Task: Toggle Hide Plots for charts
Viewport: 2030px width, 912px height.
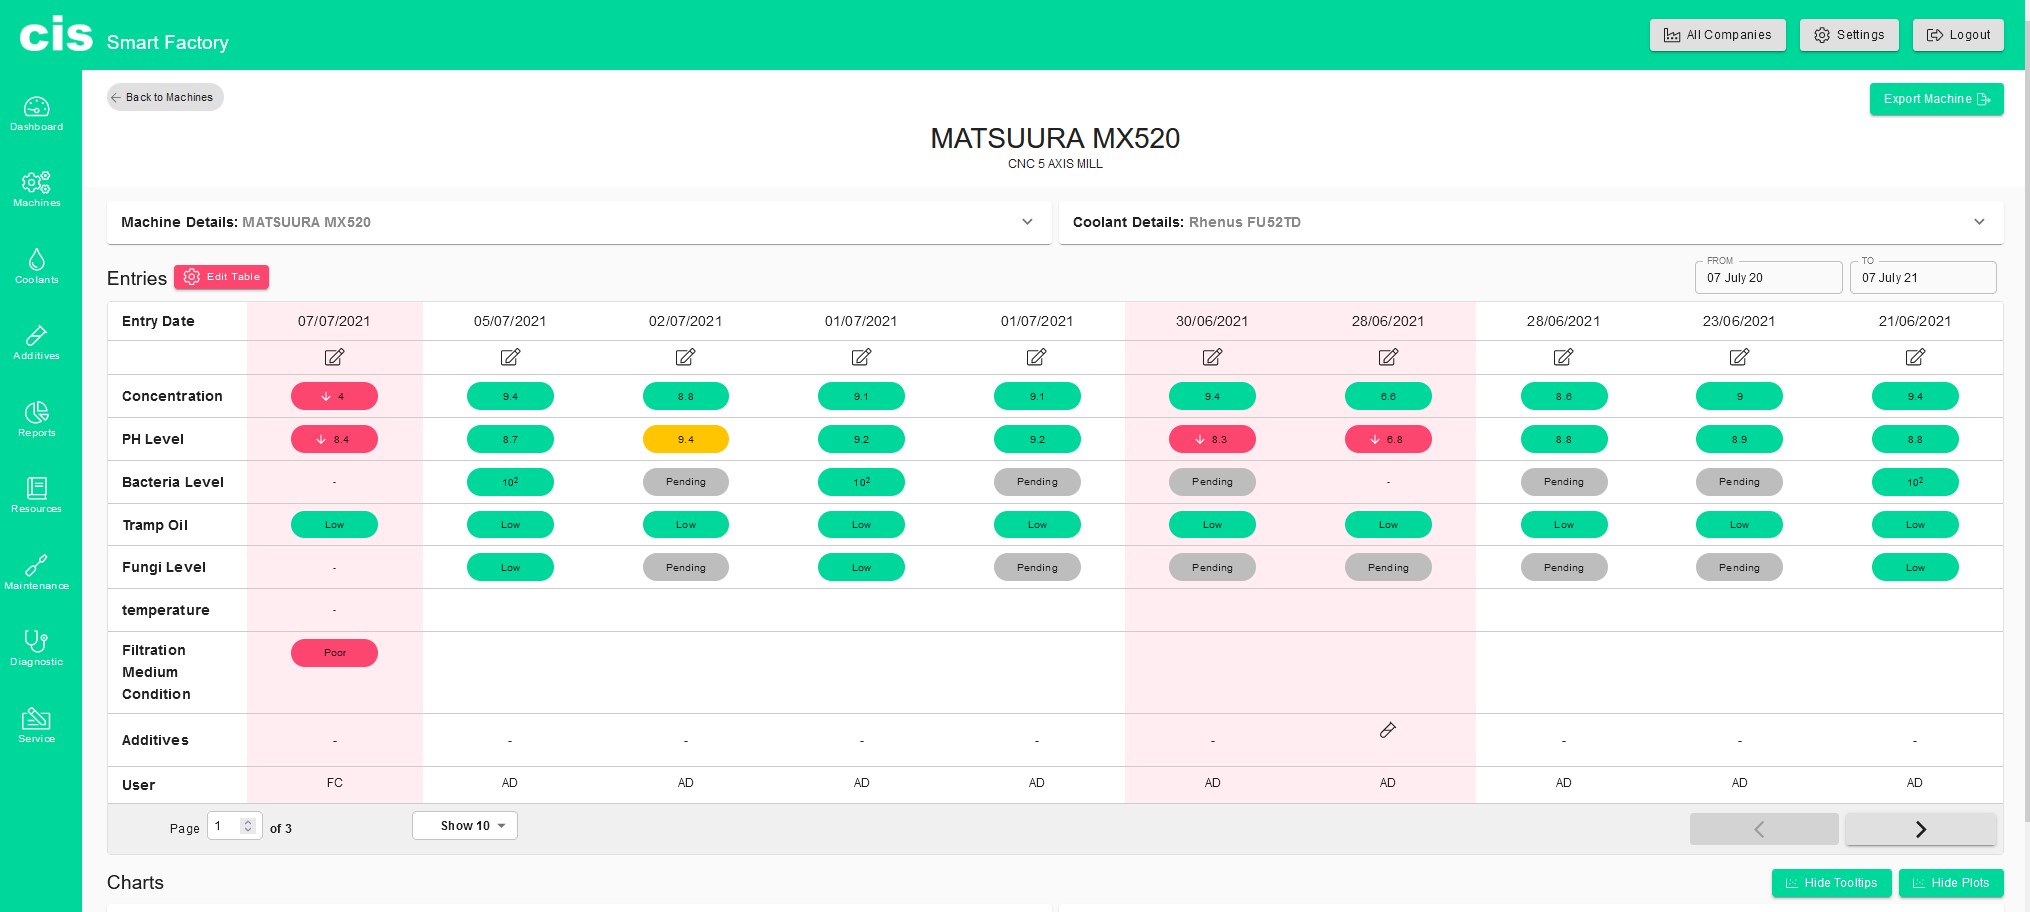Action: tap(1950, 883)
